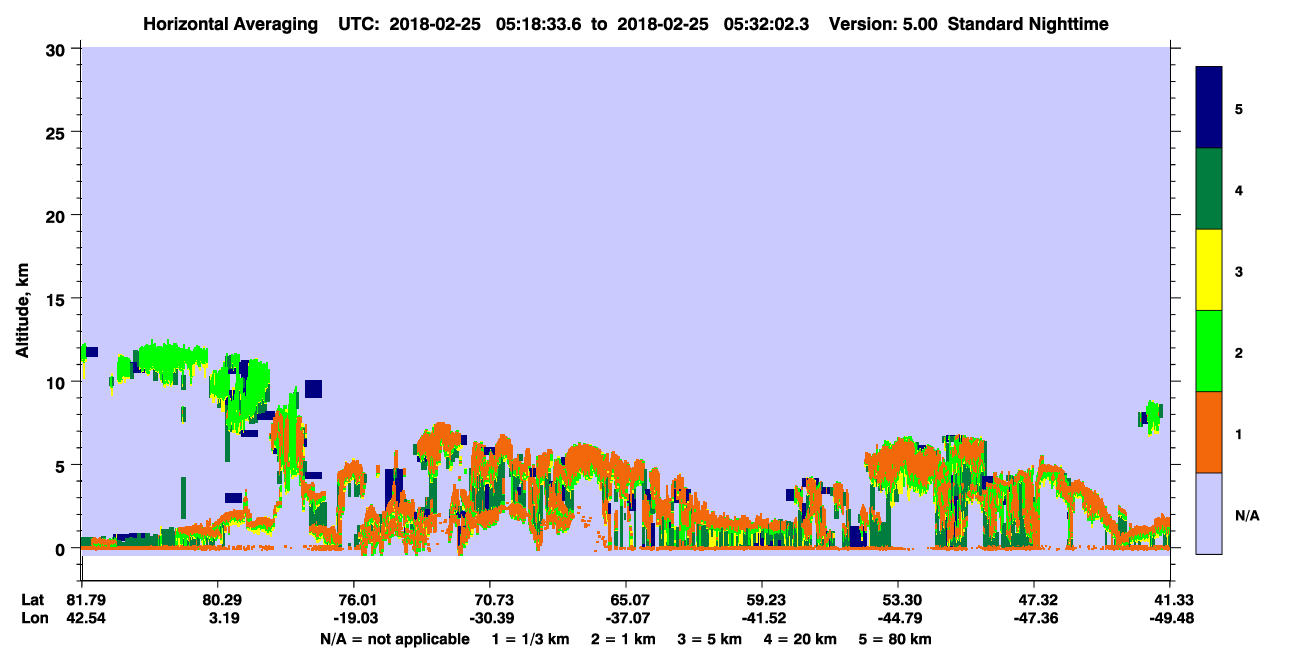
Task: Click the y-axis tick label 20
Action: point(58,215)
